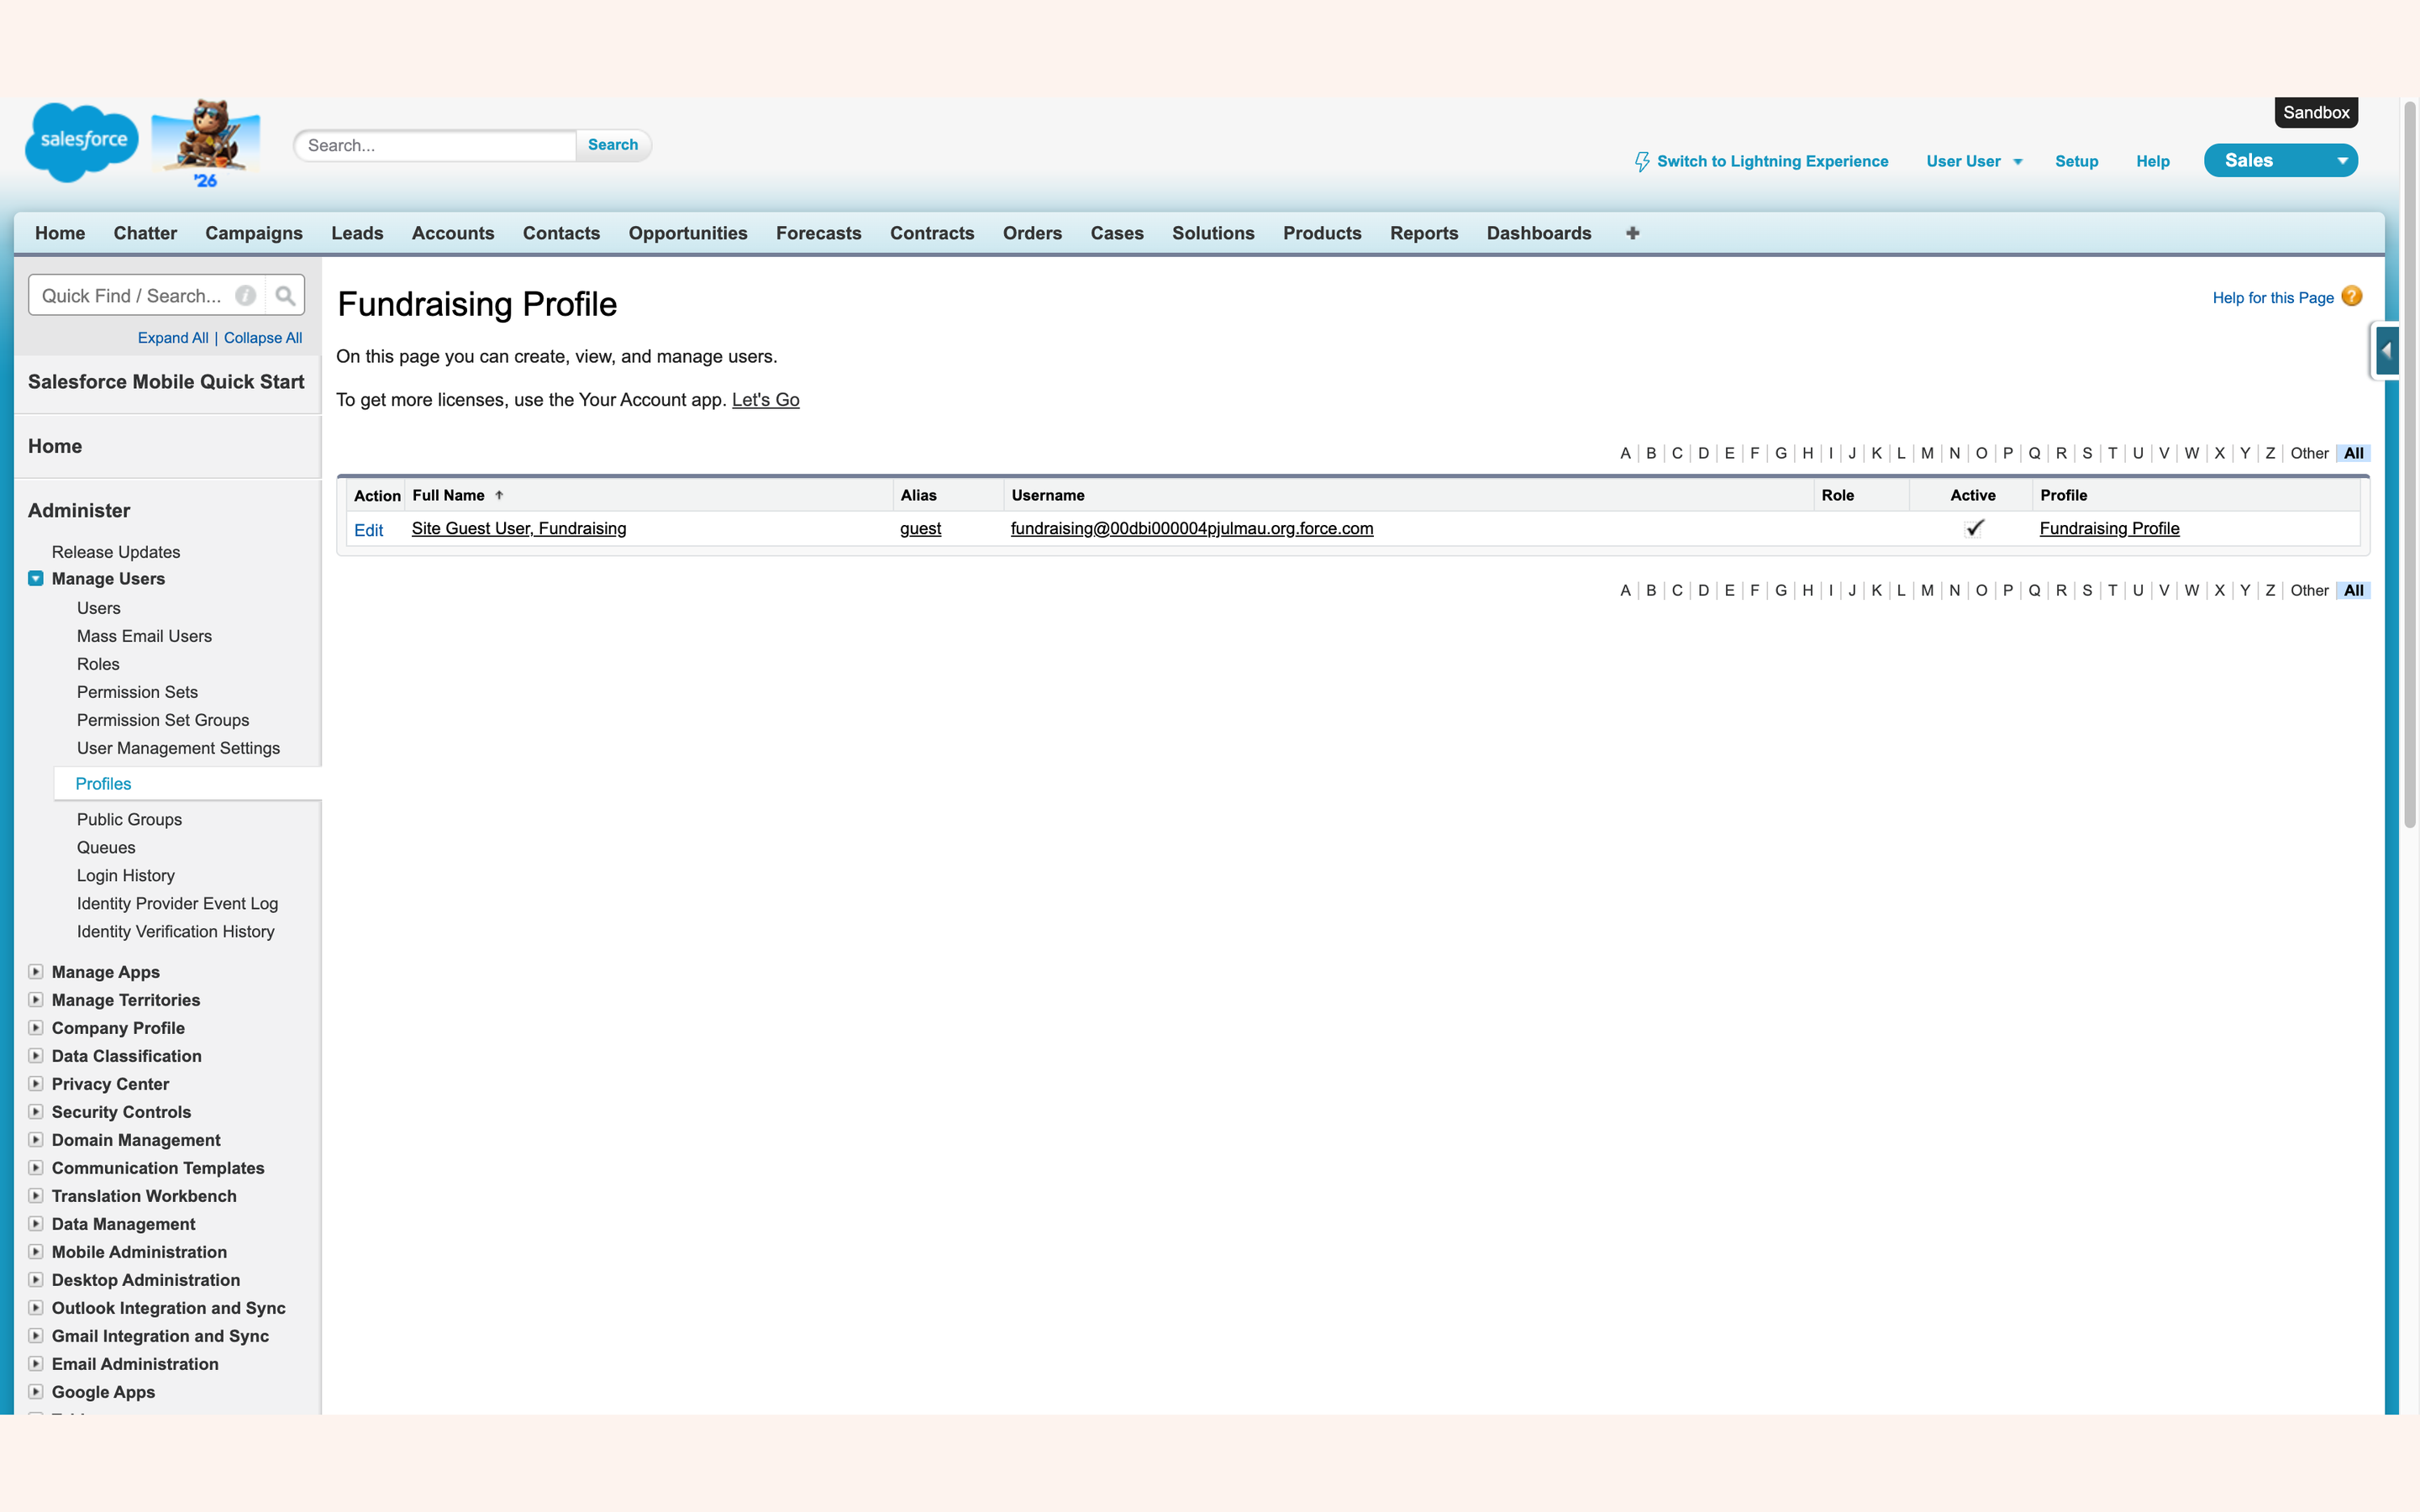
Task: Open the Campaigns tab
Action: tap(254, 233)
